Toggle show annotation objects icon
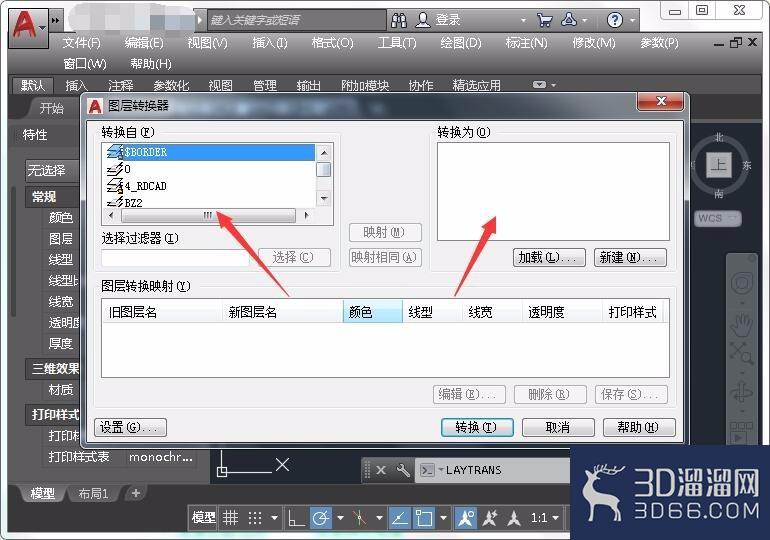The image size is (770, 540). 466,518
